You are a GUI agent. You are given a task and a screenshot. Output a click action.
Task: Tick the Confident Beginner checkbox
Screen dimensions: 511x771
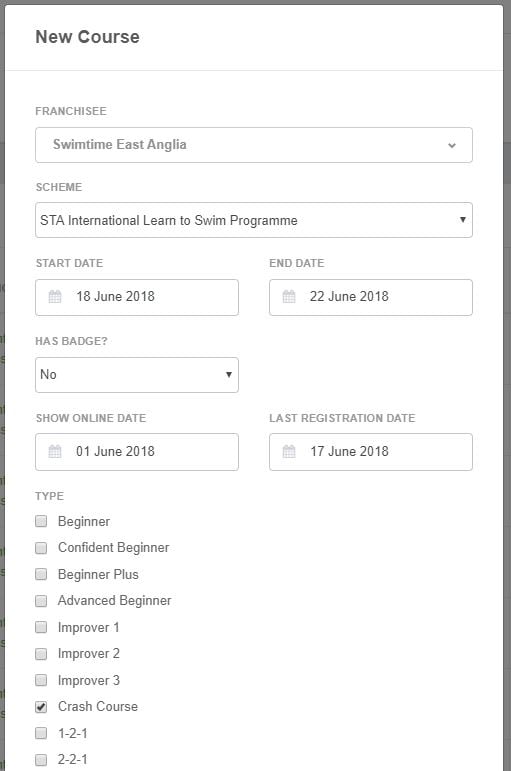click(x=41, y=548)
